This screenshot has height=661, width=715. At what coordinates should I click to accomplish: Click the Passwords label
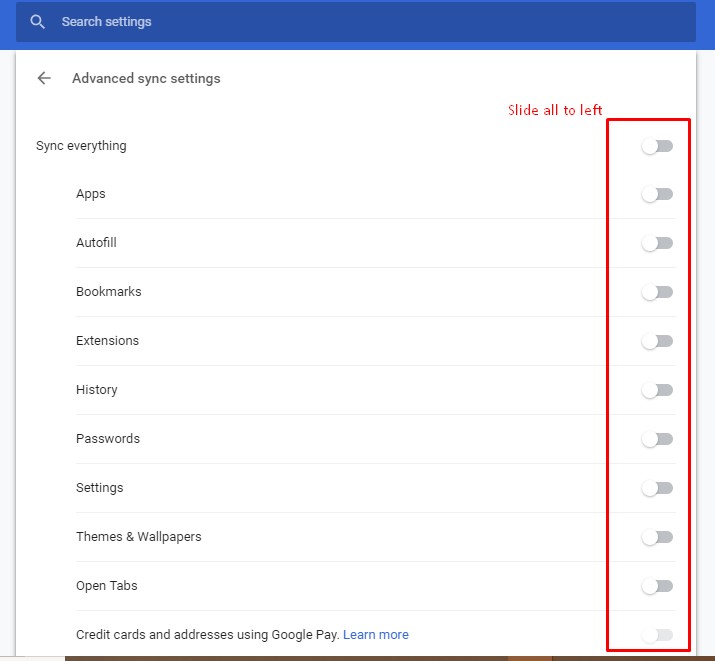click(x=108, y=439)
